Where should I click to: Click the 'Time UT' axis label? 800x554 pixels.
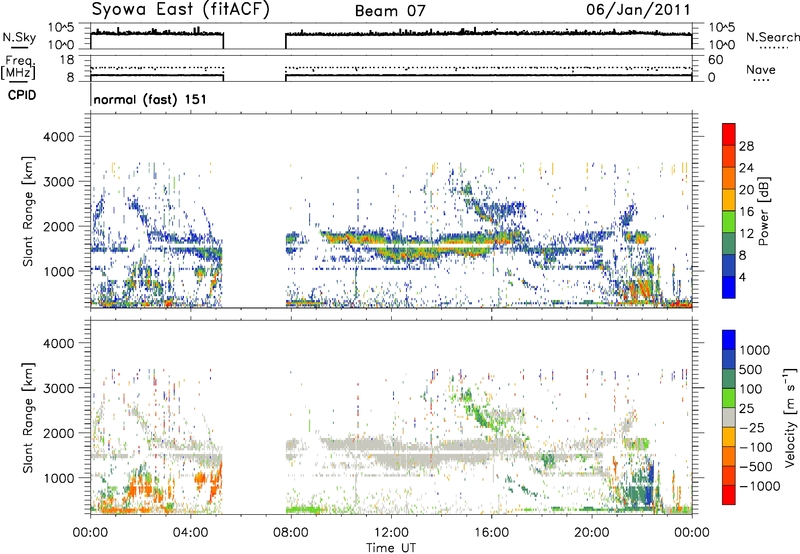click(391, 548)
